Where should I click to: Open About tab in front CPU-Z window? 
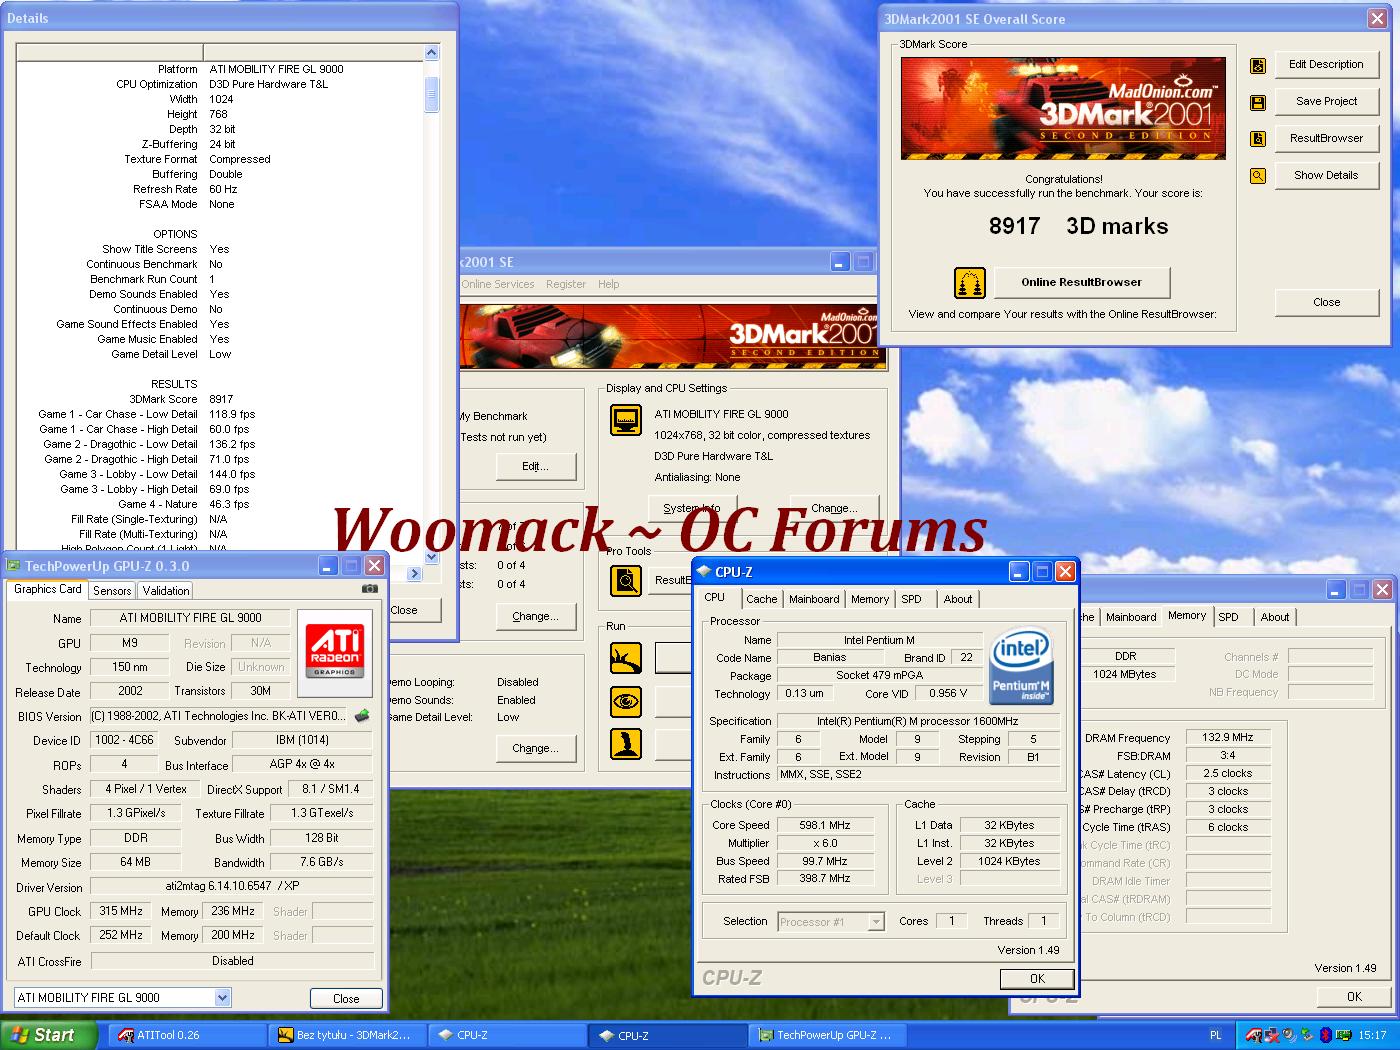(x=958, y=599)
